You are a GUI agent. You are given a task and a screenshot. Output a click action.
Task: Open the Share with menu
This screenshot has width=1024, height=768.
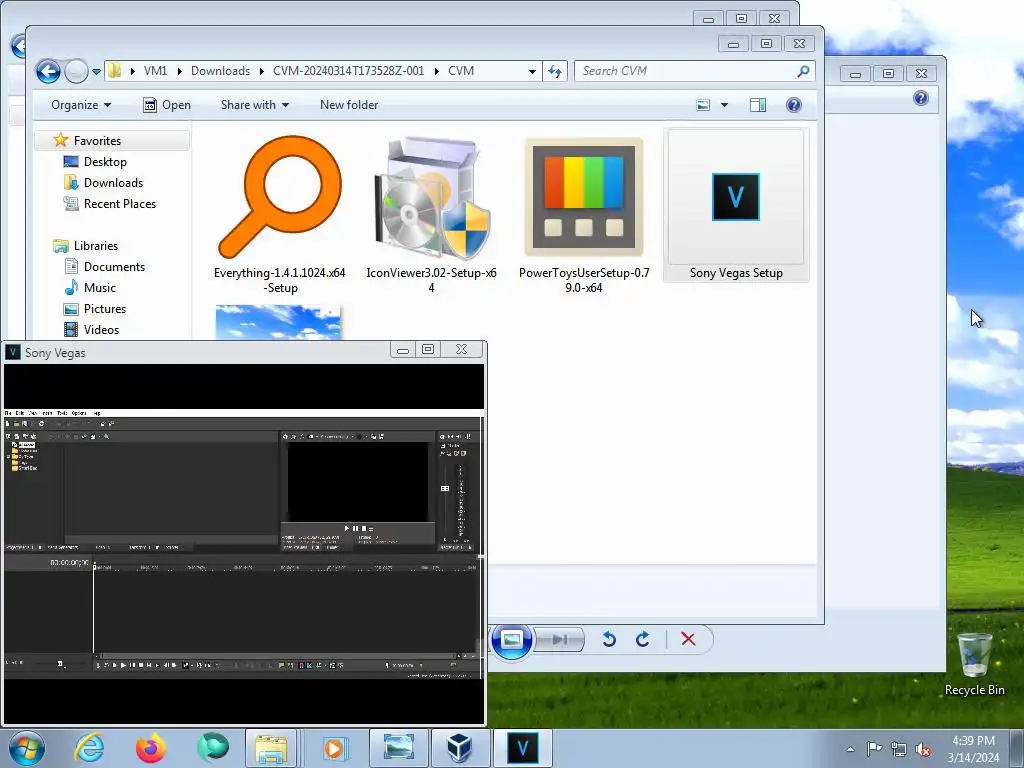coord(255,104)
